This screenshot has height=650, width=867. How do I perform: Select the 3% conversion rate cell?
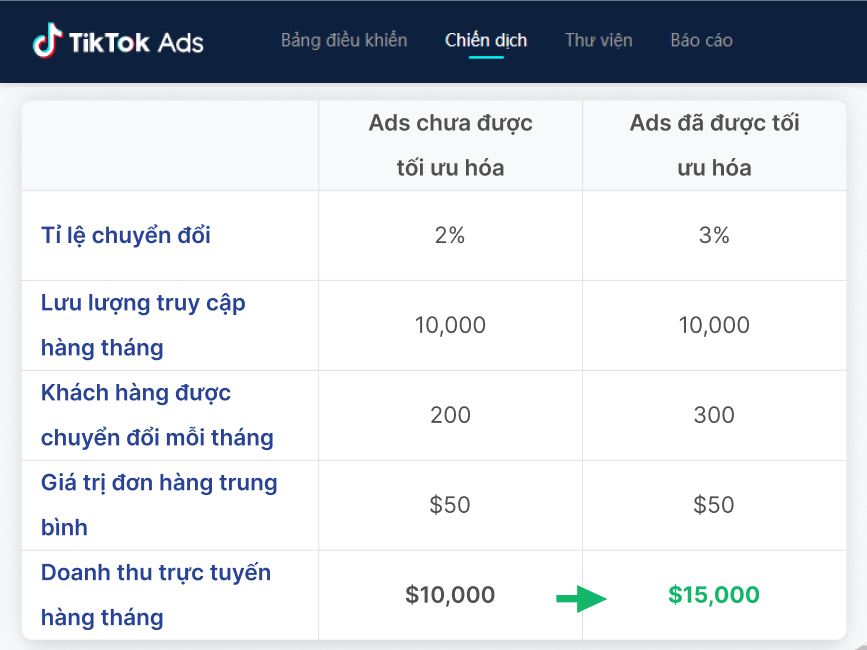coord(714,236)
